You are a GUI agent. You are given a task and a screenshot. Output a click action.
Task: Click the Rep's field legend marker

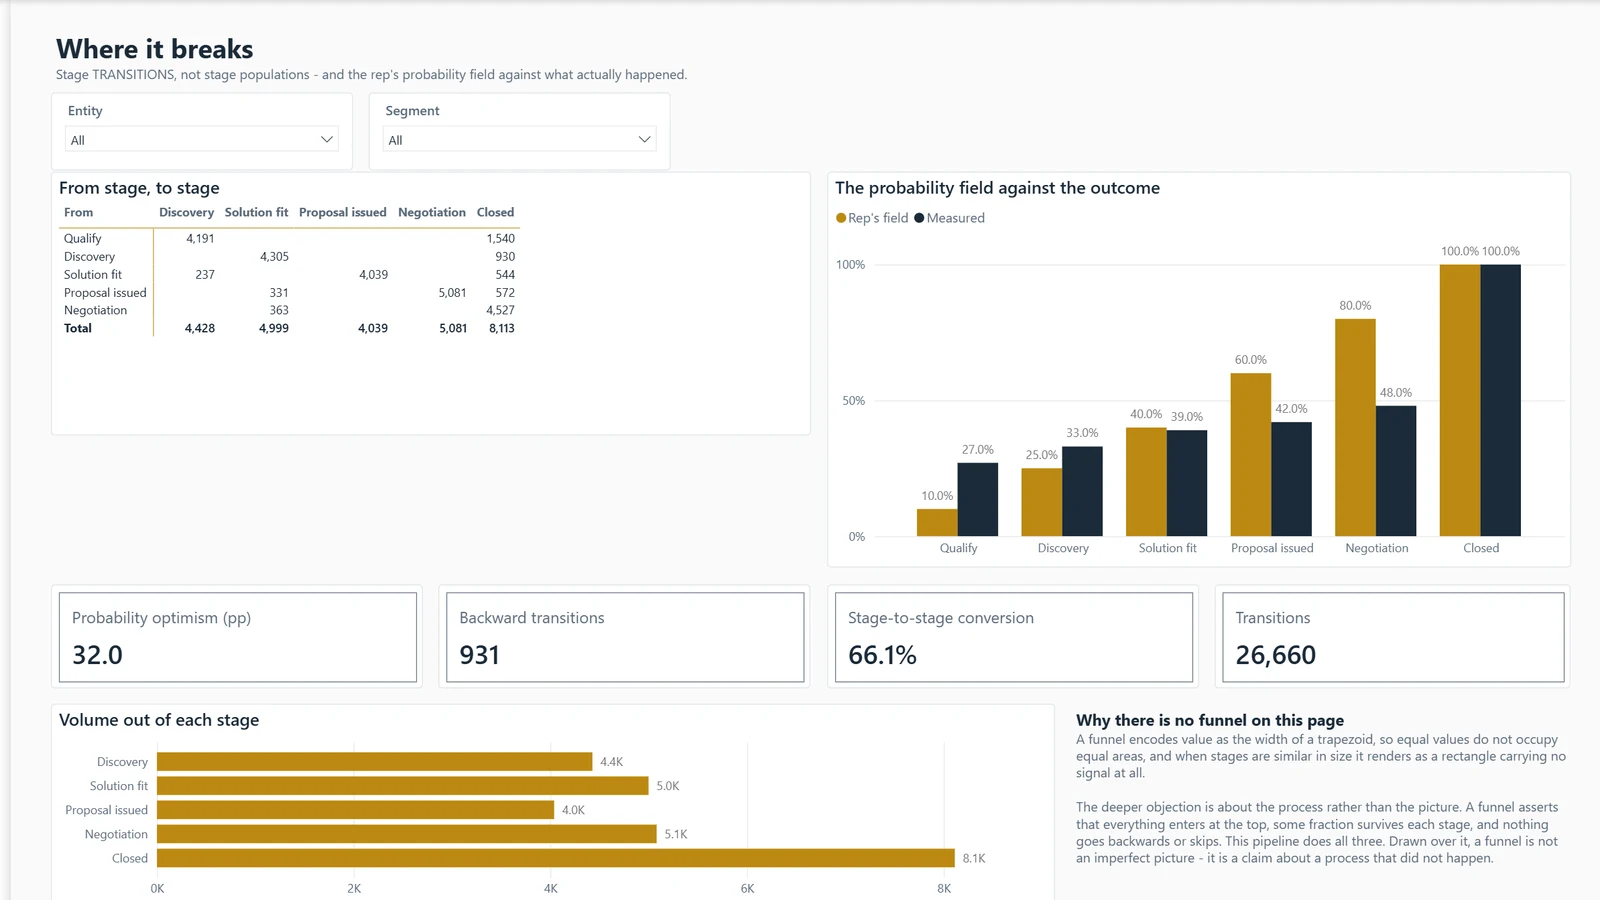841,218
